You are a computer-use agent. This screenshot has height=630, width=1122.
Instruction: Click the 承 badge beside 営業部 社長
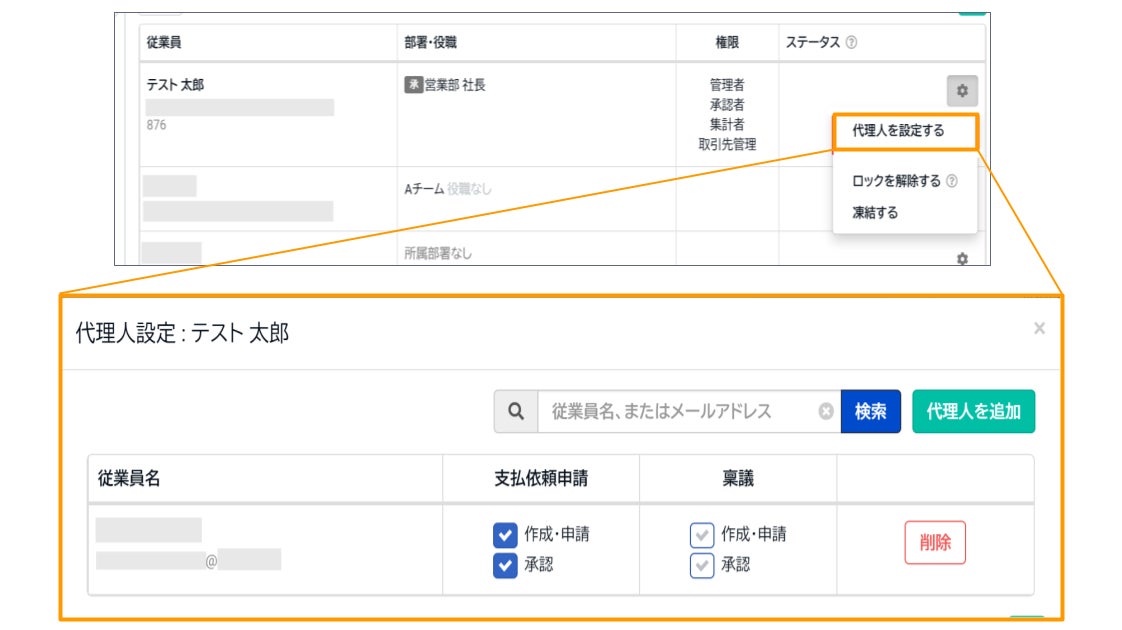[412, 85]
